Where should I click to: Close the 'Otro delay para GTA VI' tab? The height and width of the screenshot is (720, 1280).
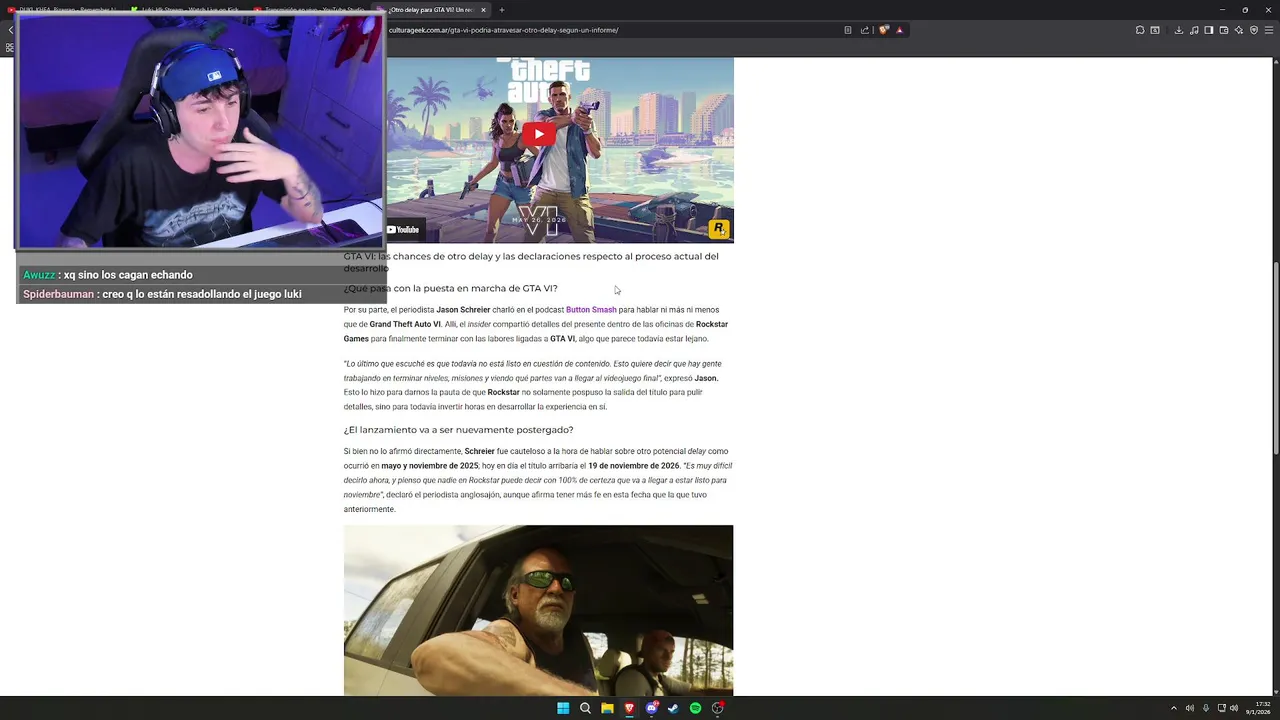(483, 10)
